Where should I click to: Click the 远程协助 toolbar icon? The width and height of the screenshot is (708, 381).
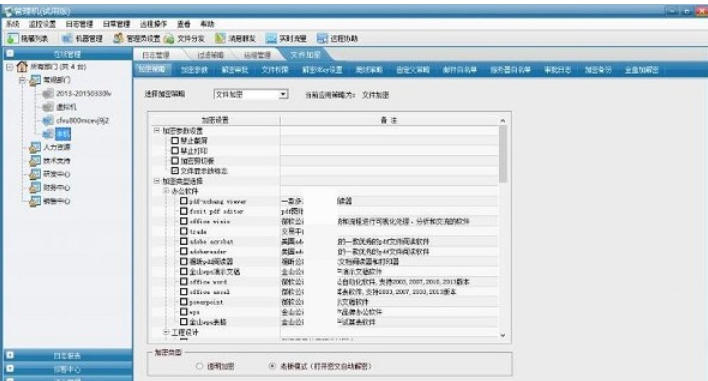[x=322, y=39]
